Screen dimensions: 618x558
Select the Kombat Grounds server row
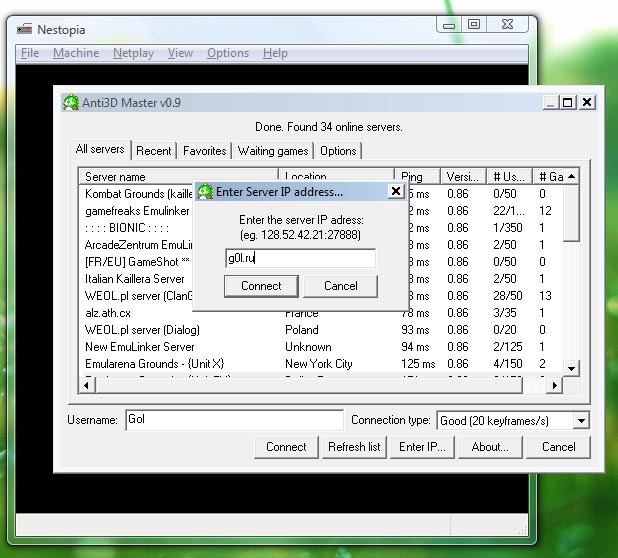click(321, 194)
